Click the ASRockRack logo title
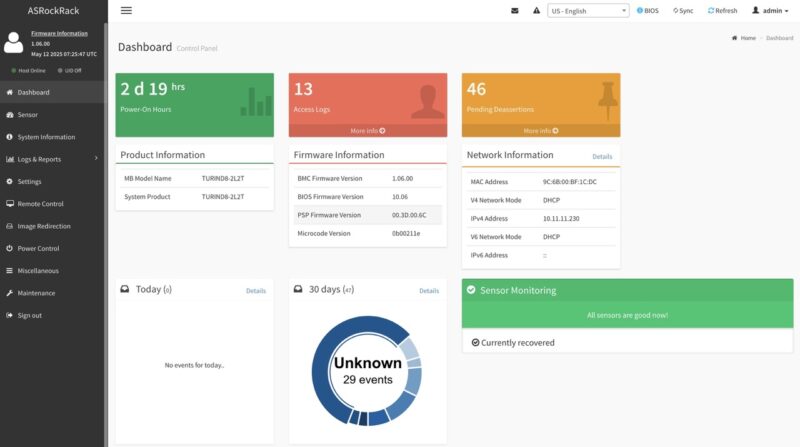Screen dimensions: 800x447 click(x=53, y=11)
